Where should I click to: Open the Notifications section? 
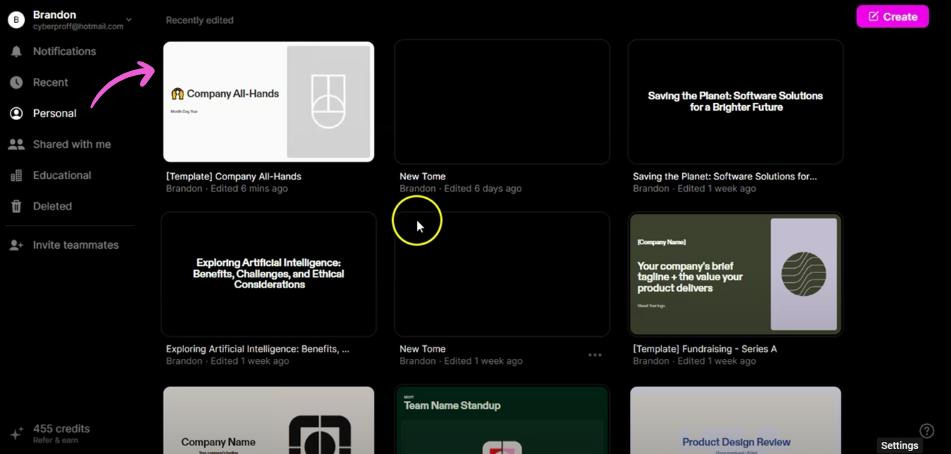coord(64,52)
